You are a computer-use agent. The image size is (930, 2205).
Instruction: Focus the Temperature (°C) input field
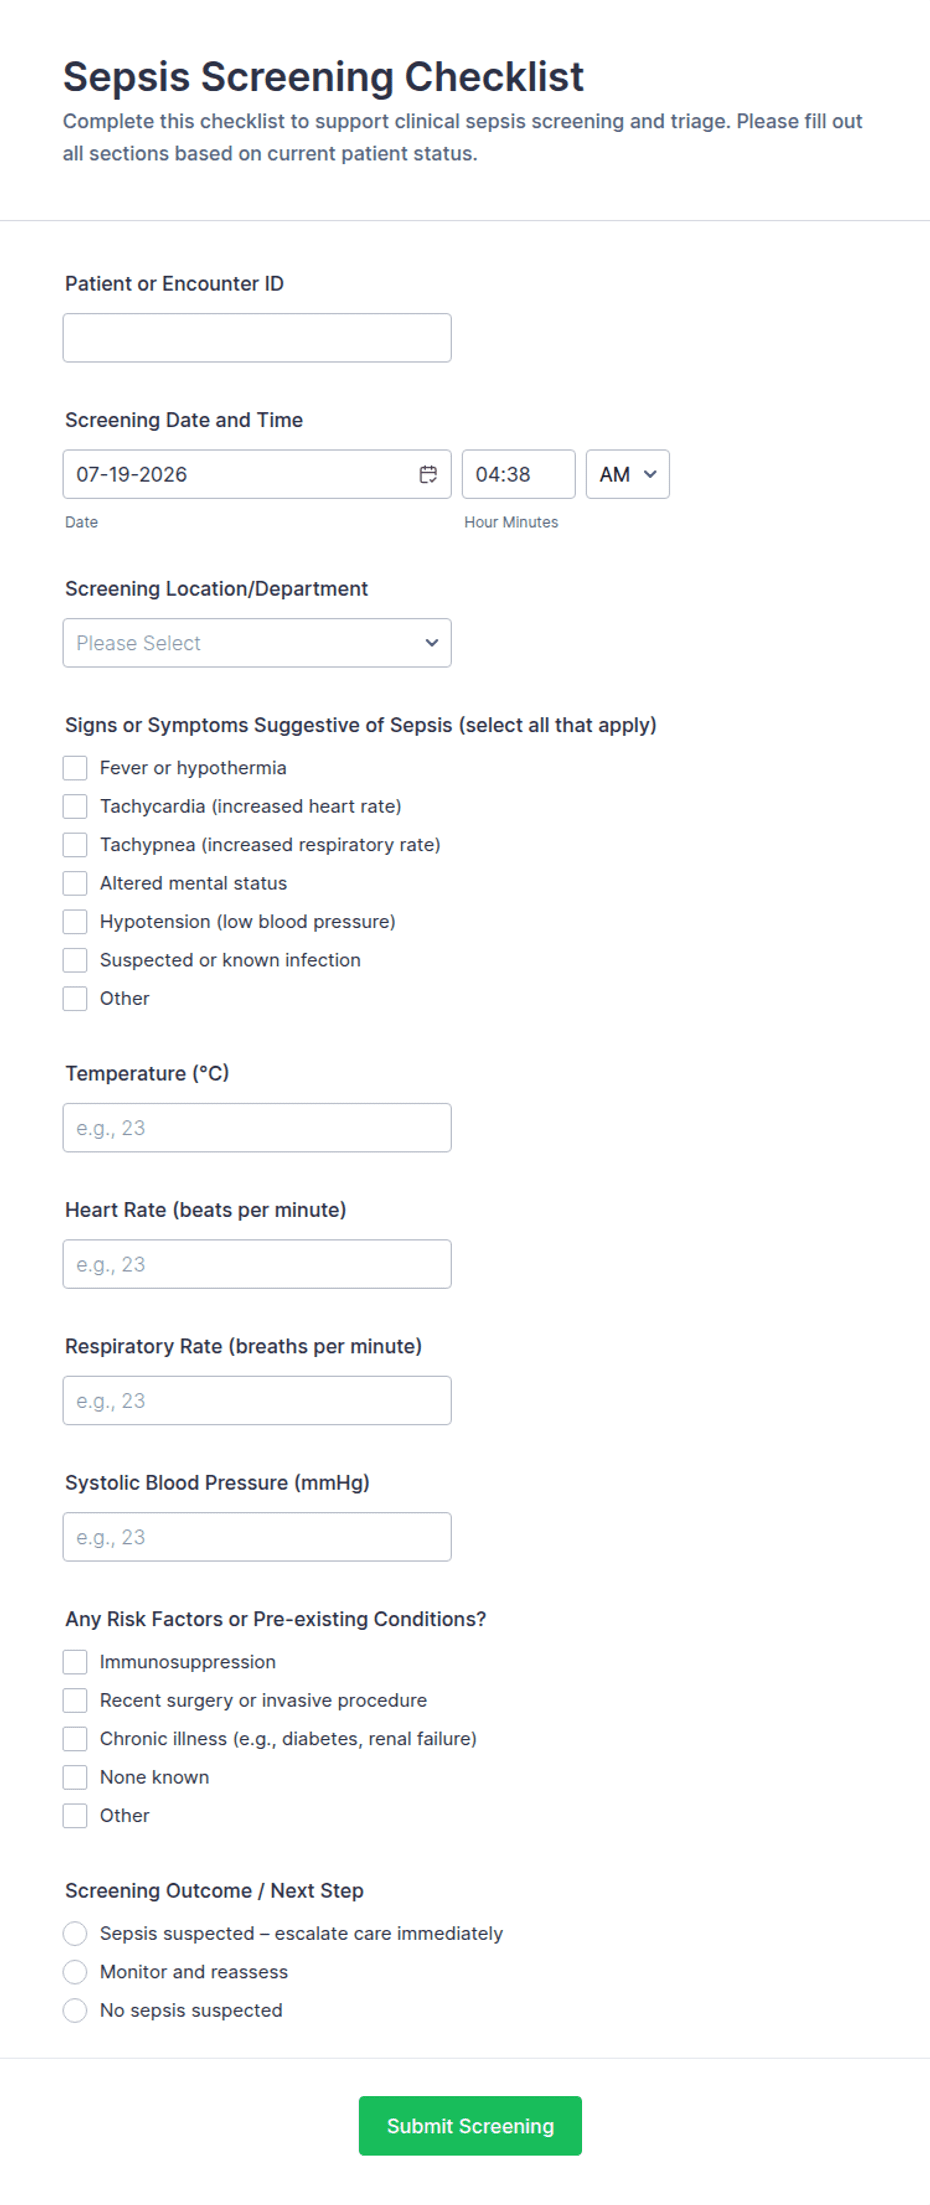(257, 1128)
